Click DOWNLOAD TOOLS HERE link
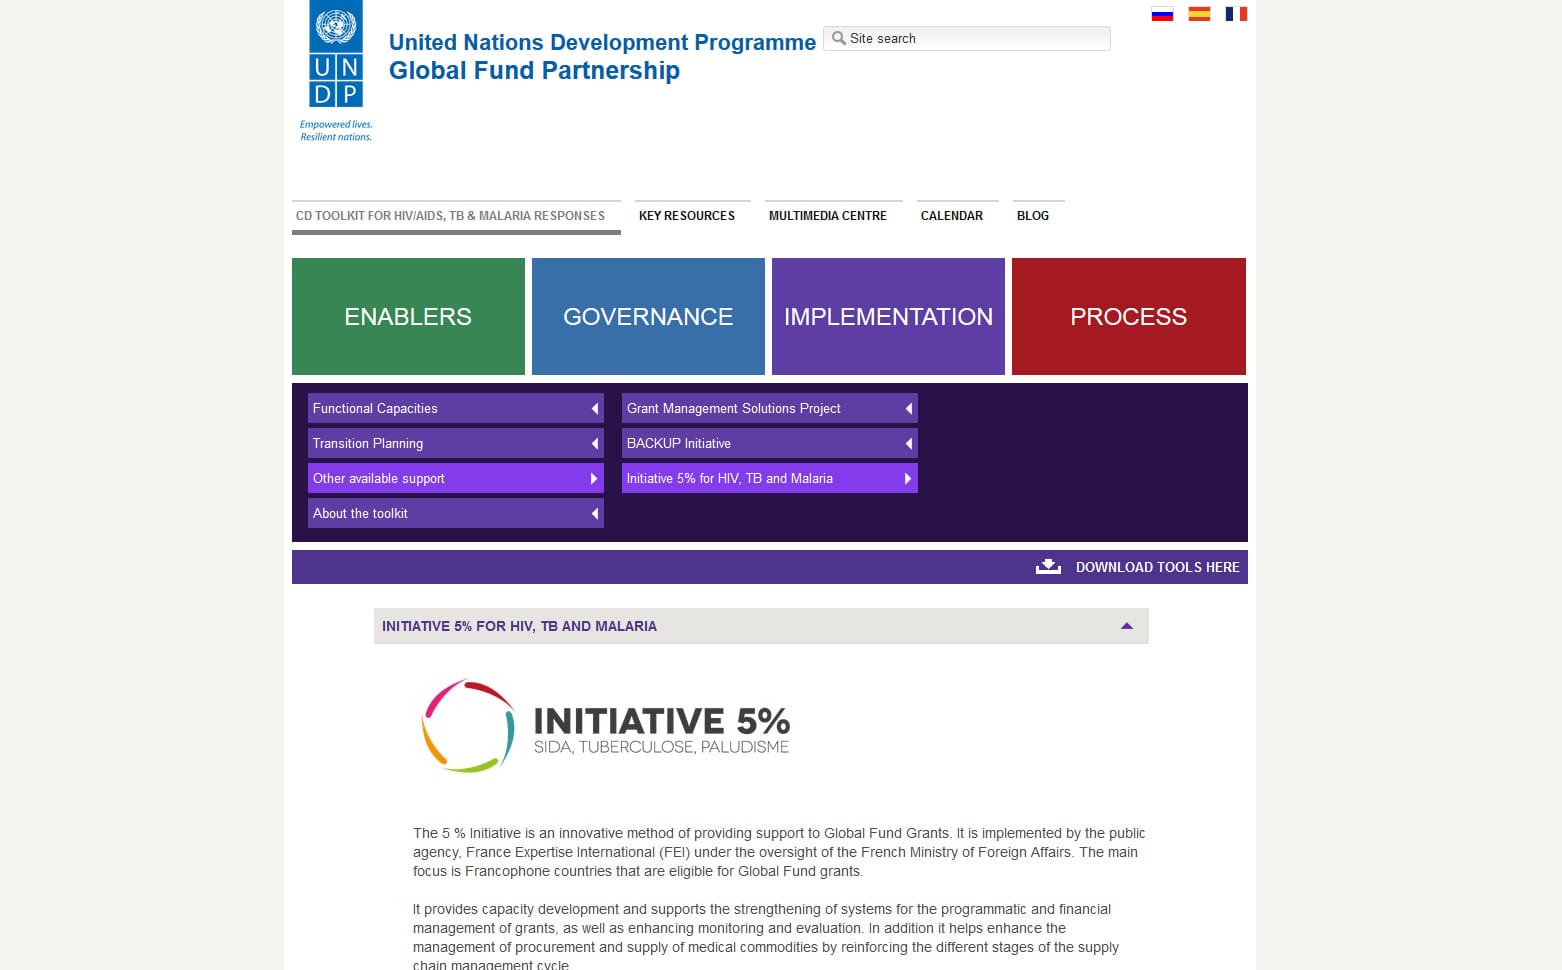 point(1158,567)
